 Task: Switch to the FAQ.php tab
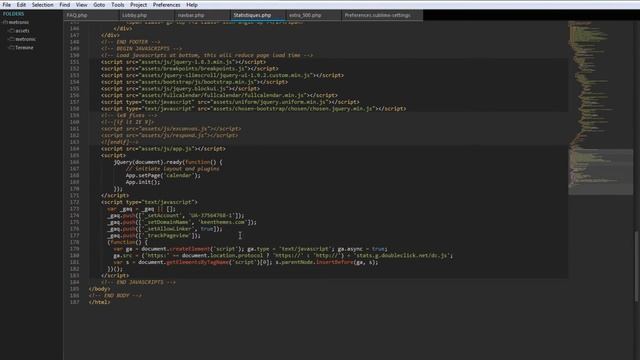click(91, 15)
